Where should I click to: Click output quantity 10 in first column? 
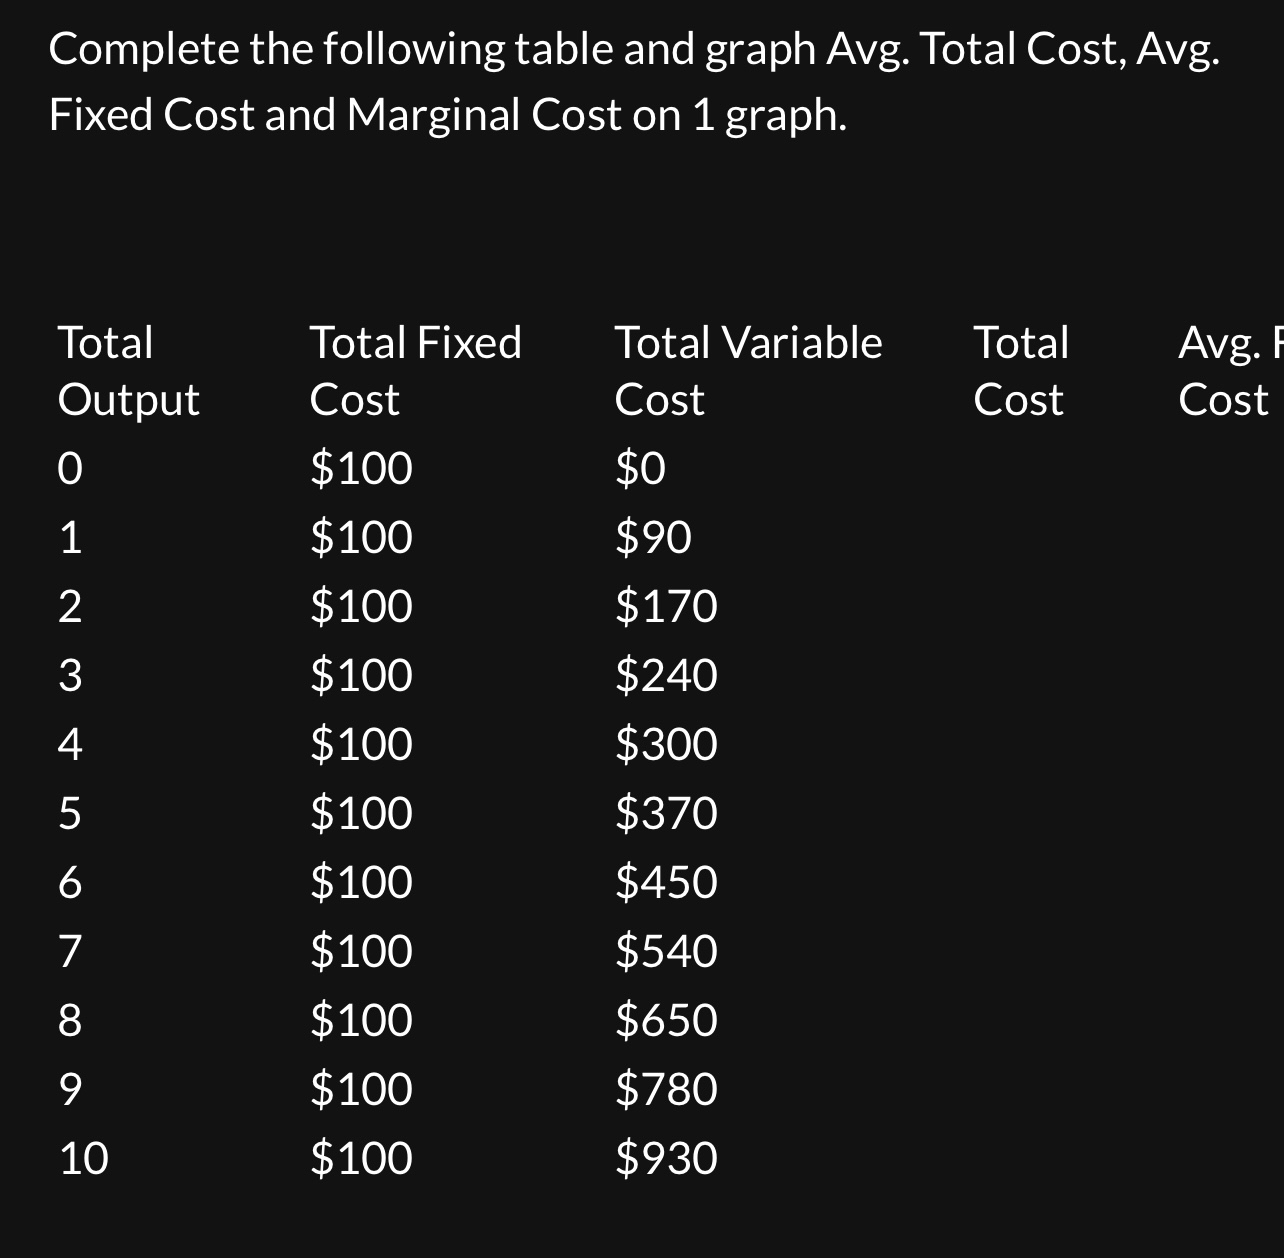(84, 1158)
